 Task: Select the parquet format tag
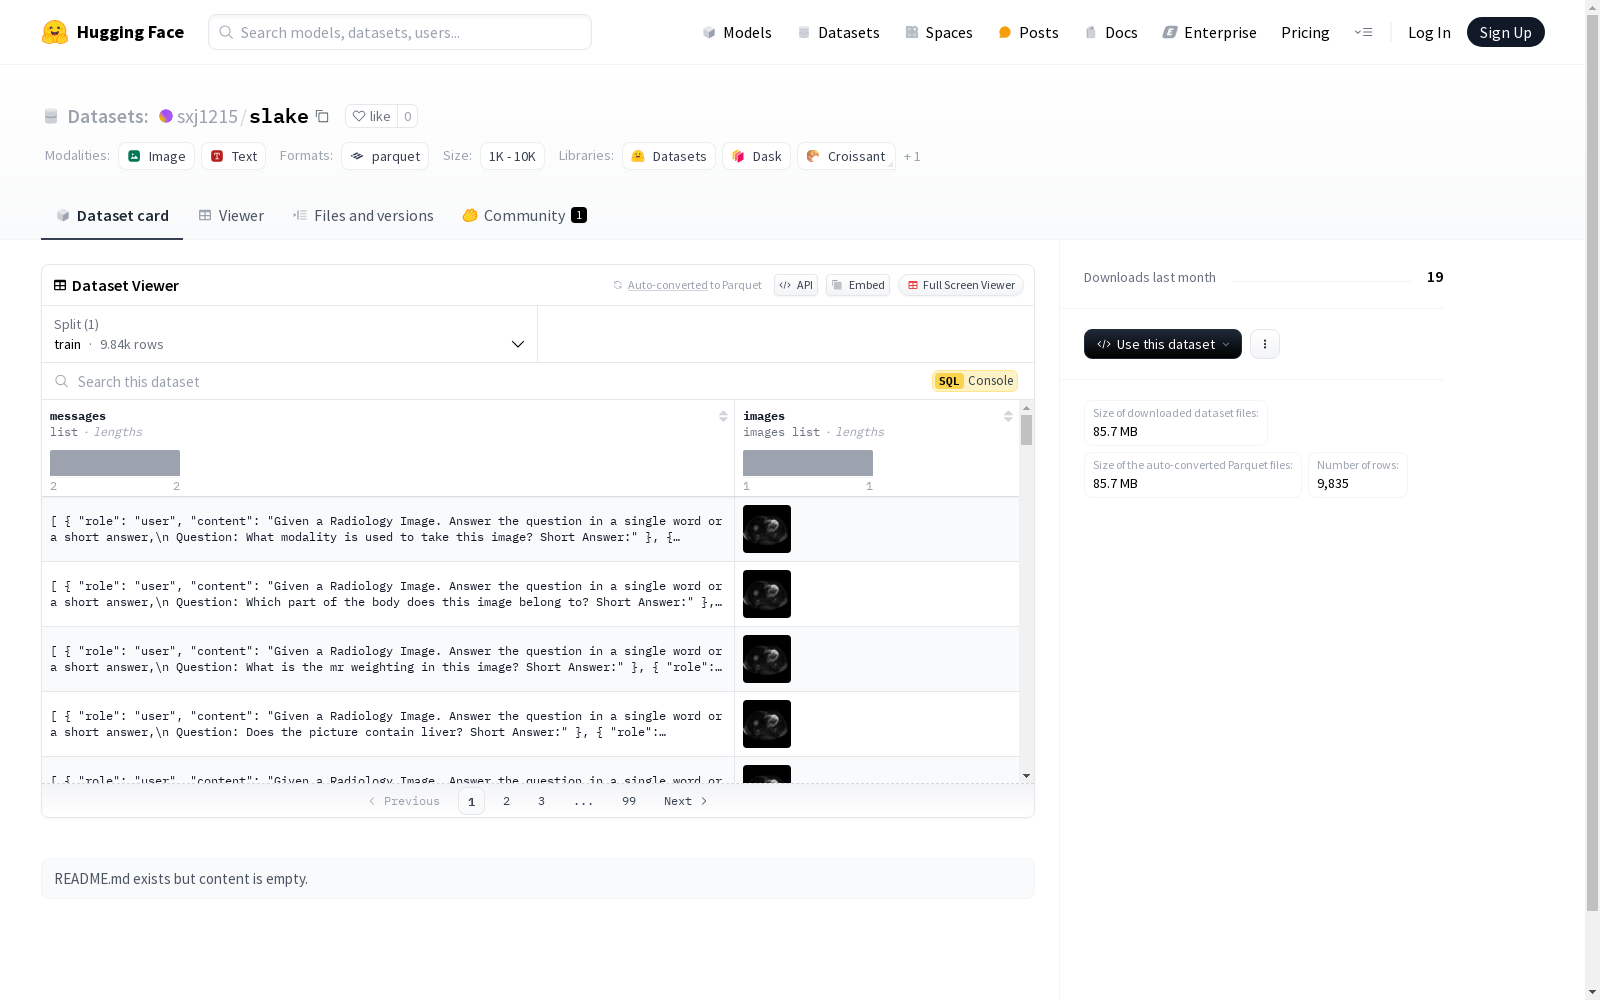385,156
